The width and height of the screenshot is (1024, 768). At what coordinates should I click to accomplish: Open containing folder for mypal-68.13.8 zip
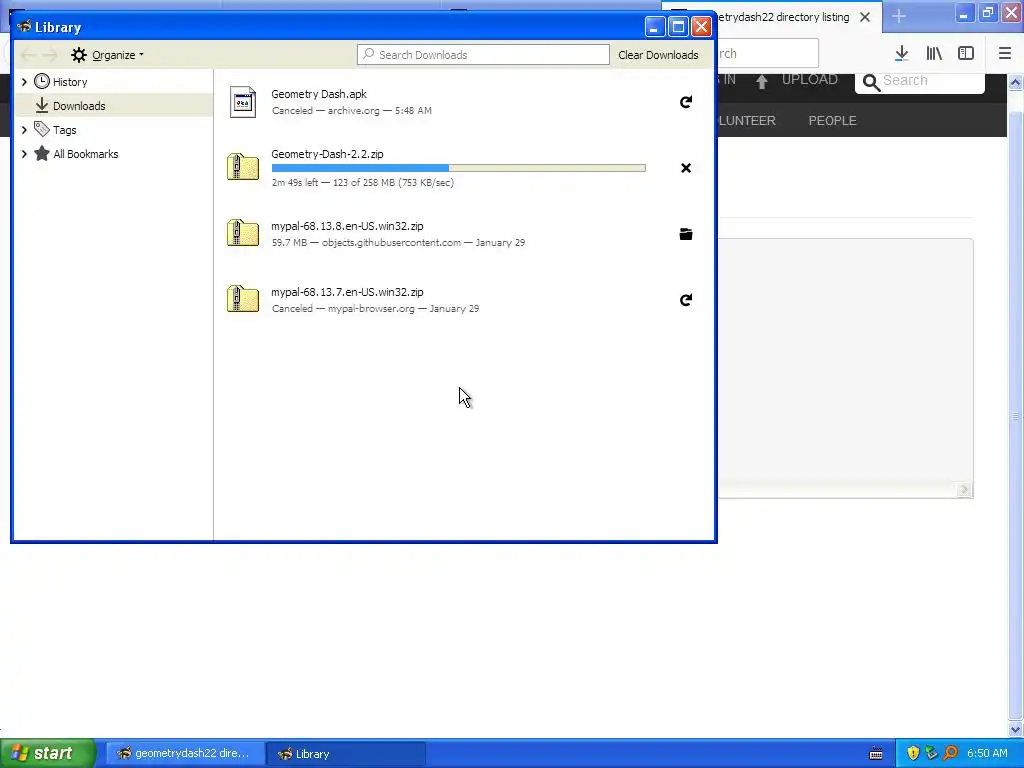point(686,234)
